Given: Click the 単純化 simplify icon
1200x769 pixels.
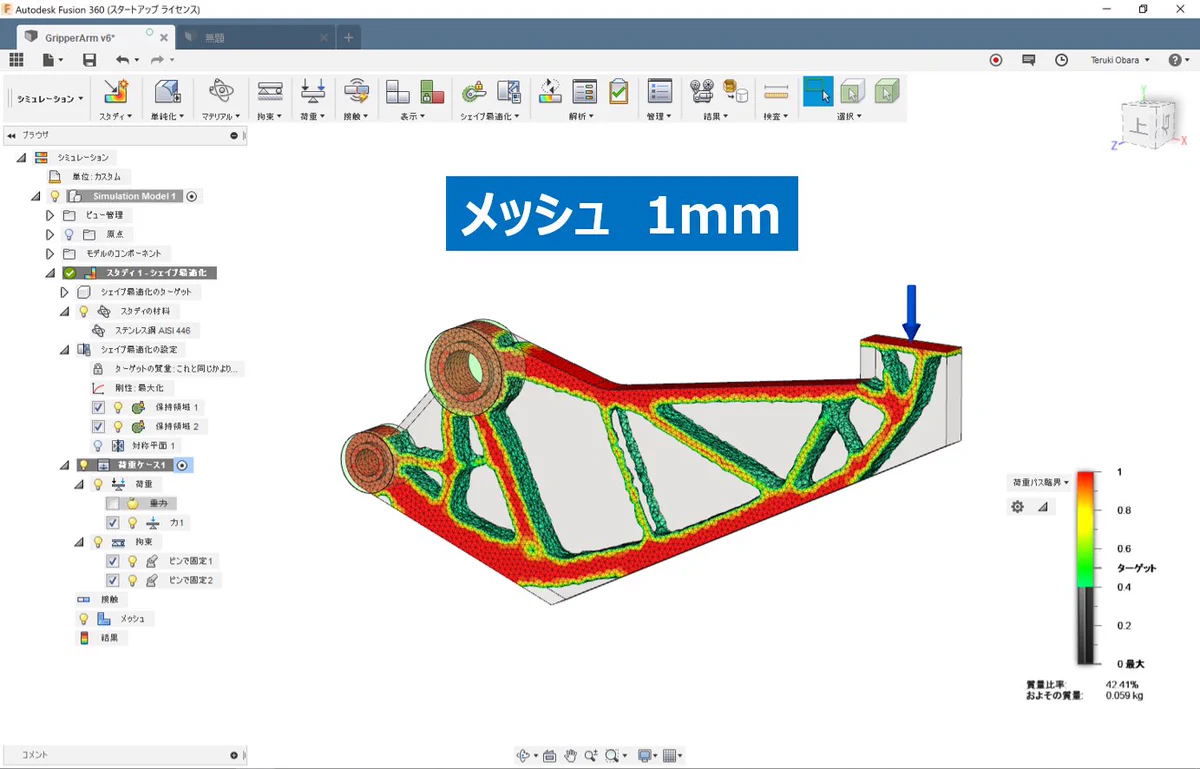Looking at the screenshot, I should point(166,93).
